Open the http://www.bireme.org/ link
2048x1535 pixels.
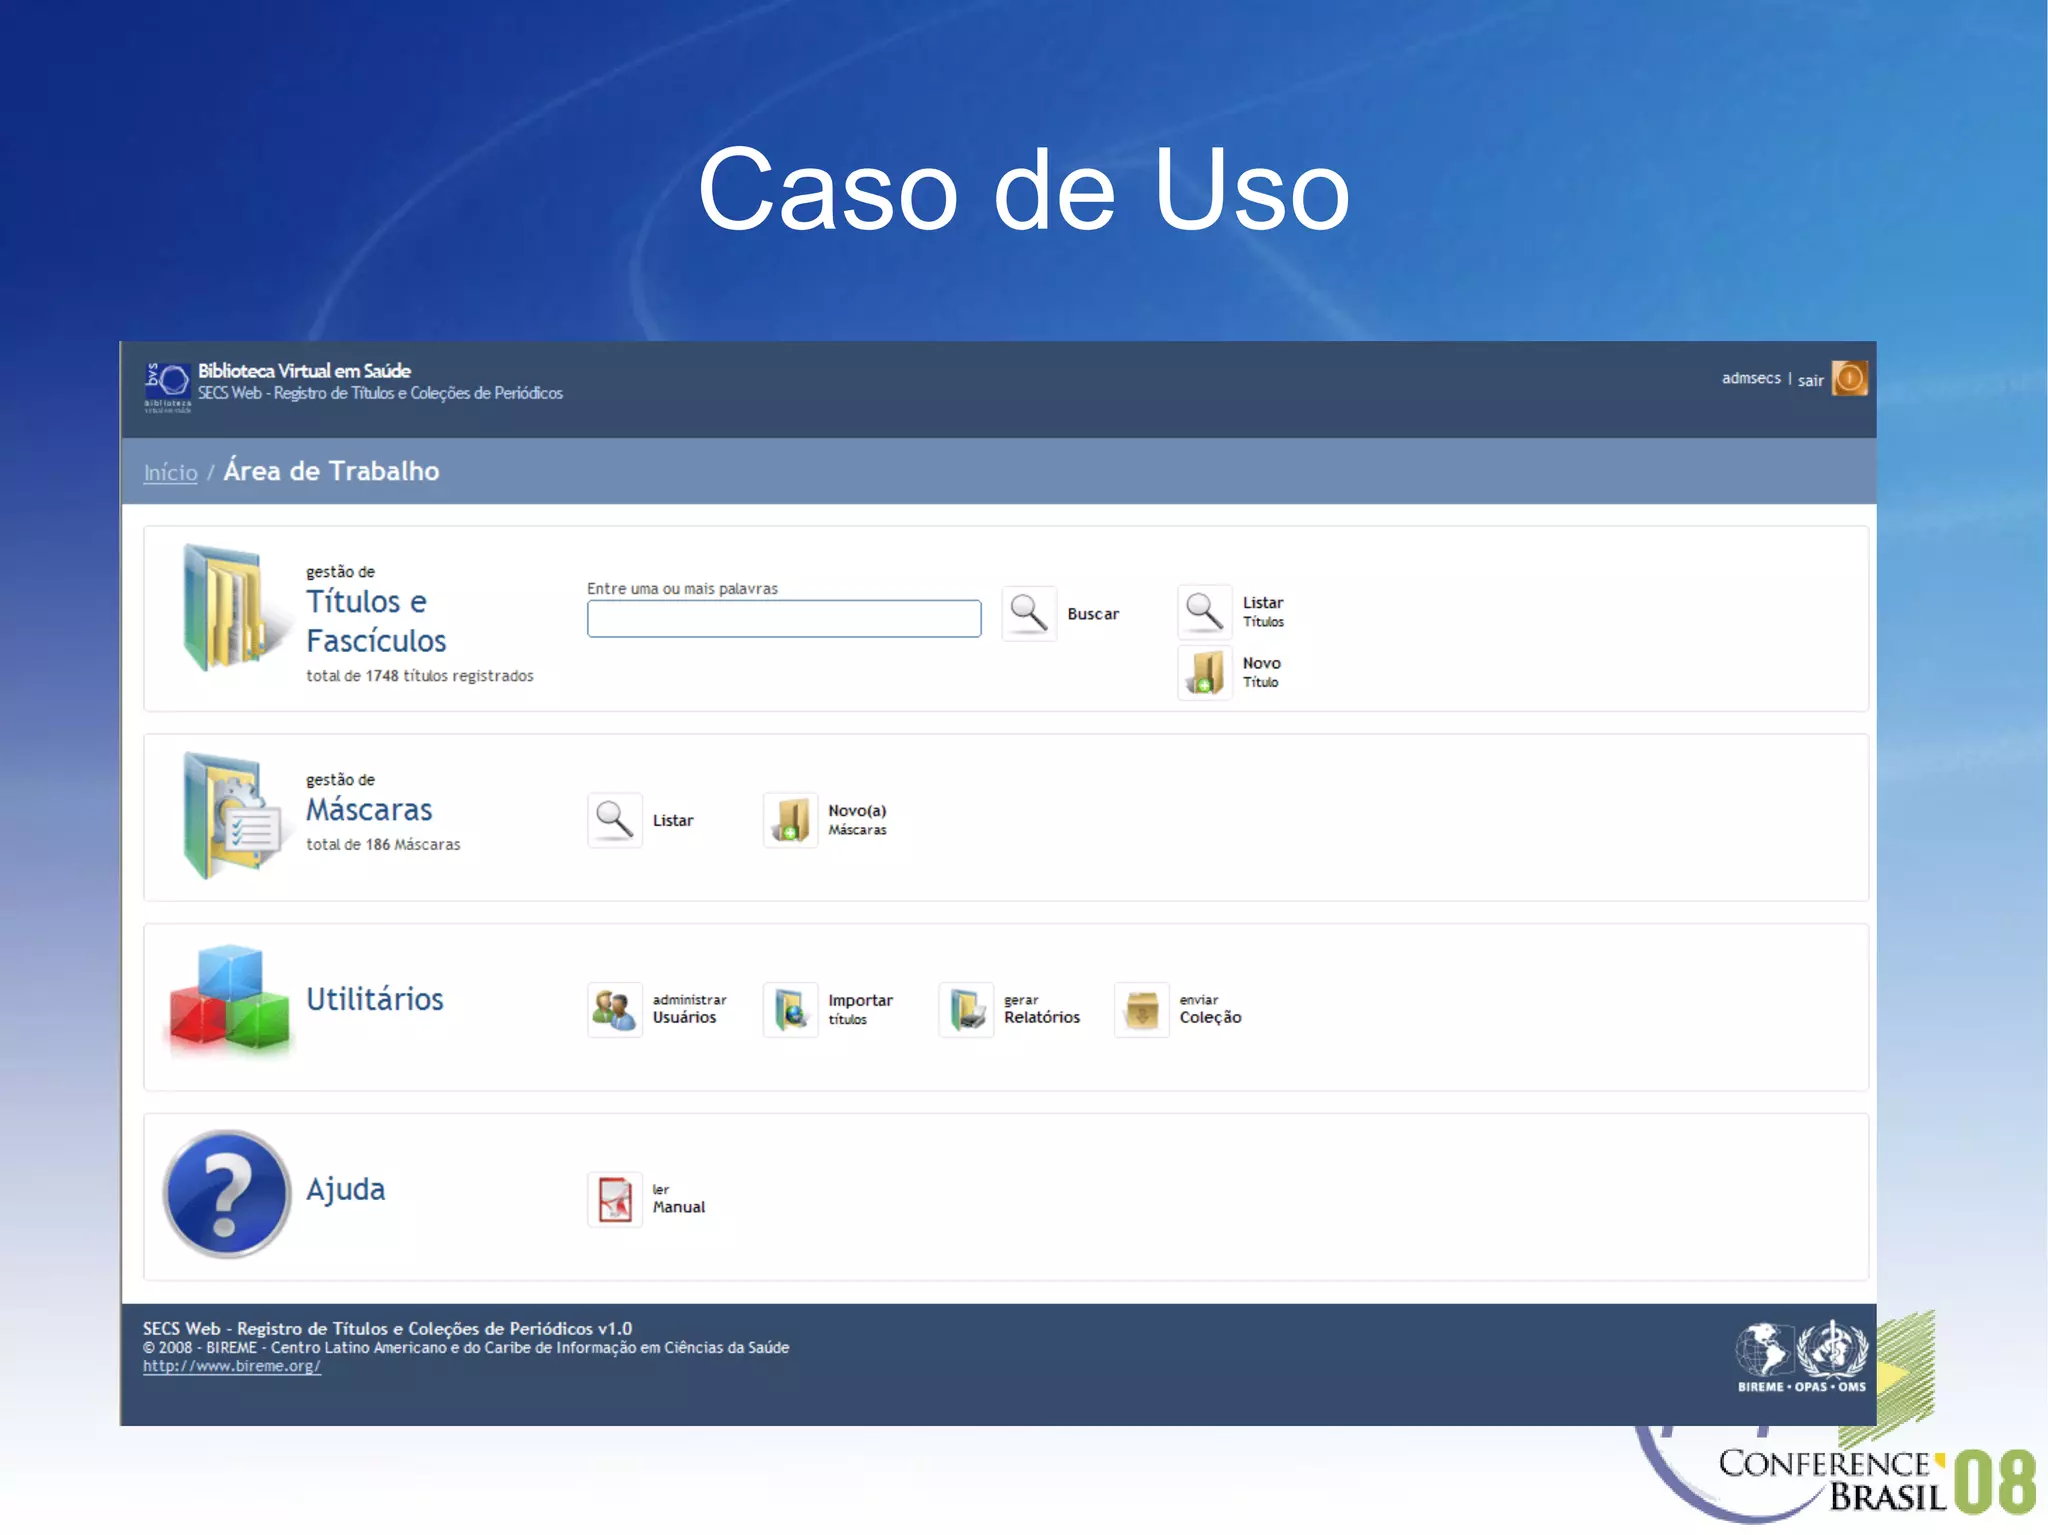click(231, 1366)
